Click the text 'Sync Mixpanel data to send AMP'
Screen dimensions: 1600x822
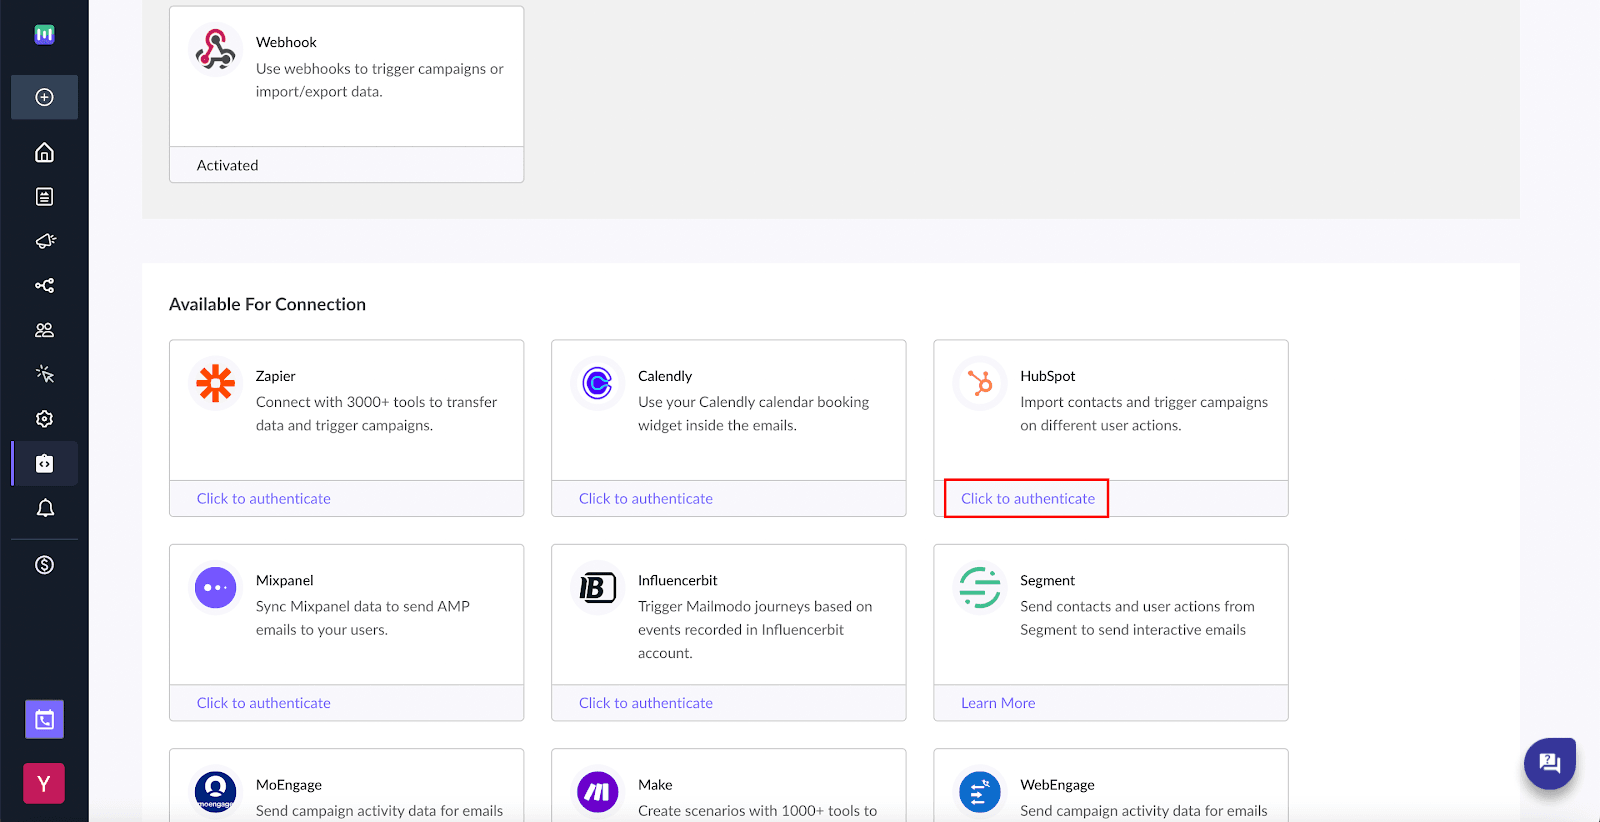tap(363, 606)
